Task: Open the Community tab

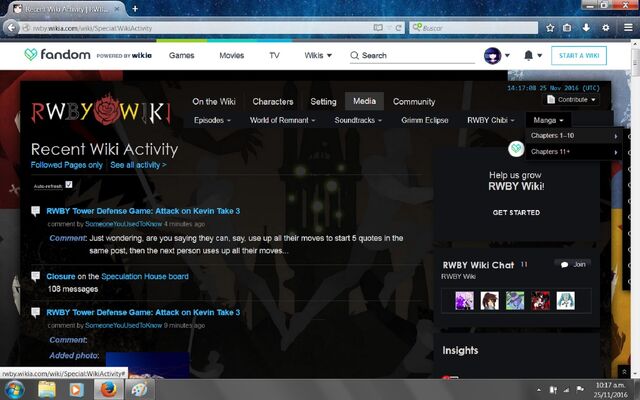Action: (414, 102)
